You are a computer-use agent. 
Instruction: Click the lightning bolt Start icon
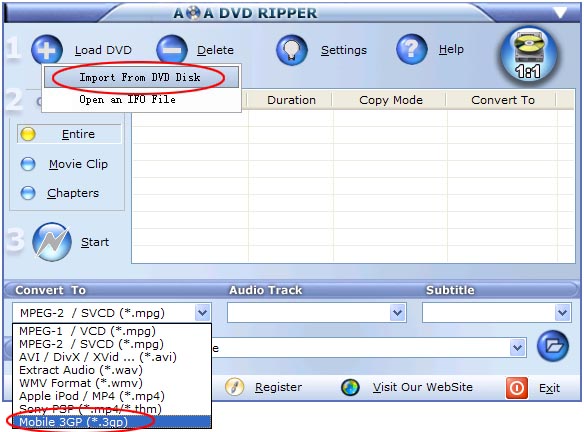(x=52, y=242)
